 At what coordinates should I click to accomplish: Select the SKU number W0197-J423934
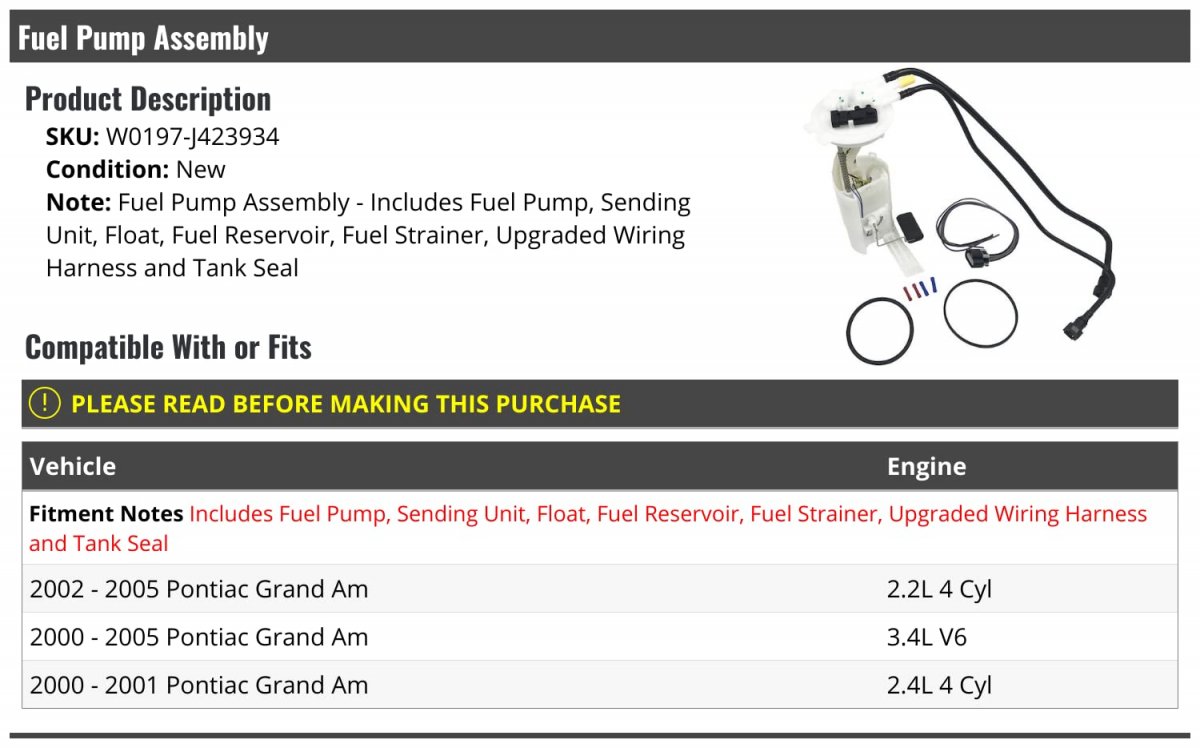(x=192, y=137)
